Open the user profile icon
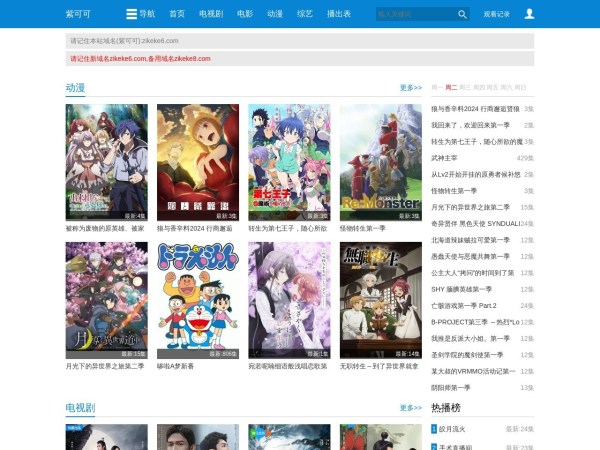This screenshot has height=450, width=600. pyautogui.click(x=529, y=14)
